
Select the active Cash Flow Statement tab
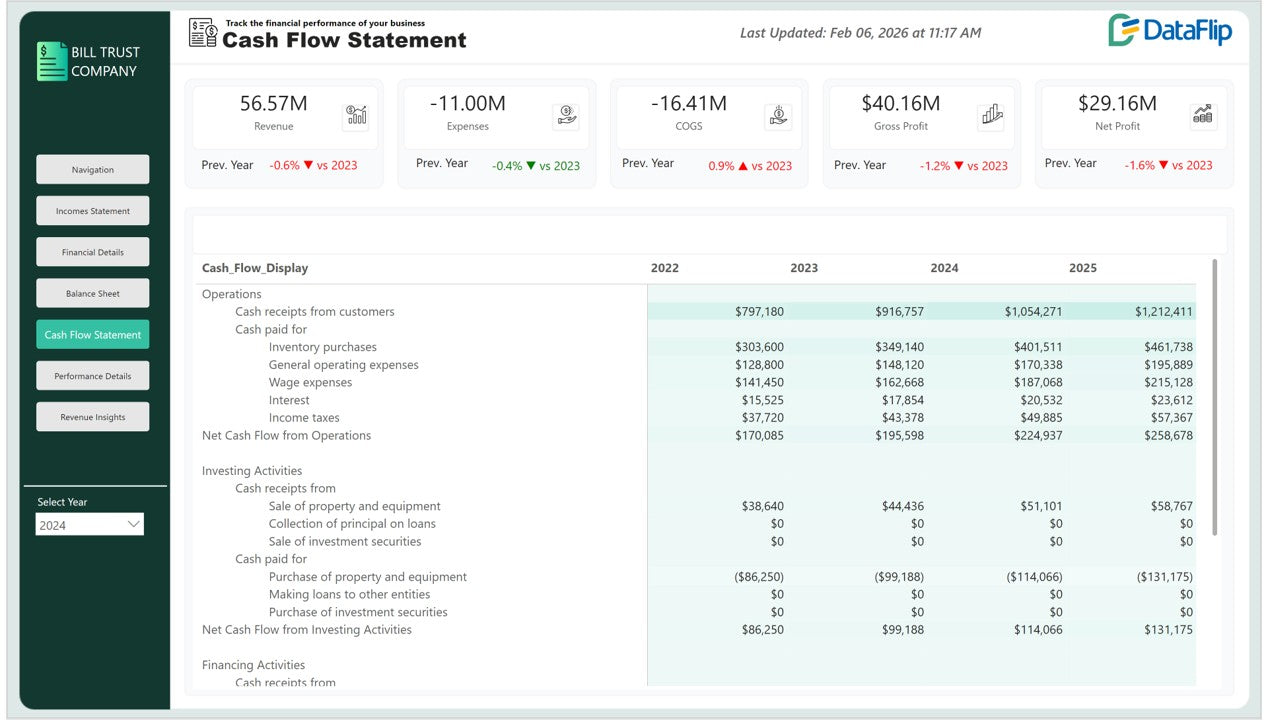coord(93,335)
